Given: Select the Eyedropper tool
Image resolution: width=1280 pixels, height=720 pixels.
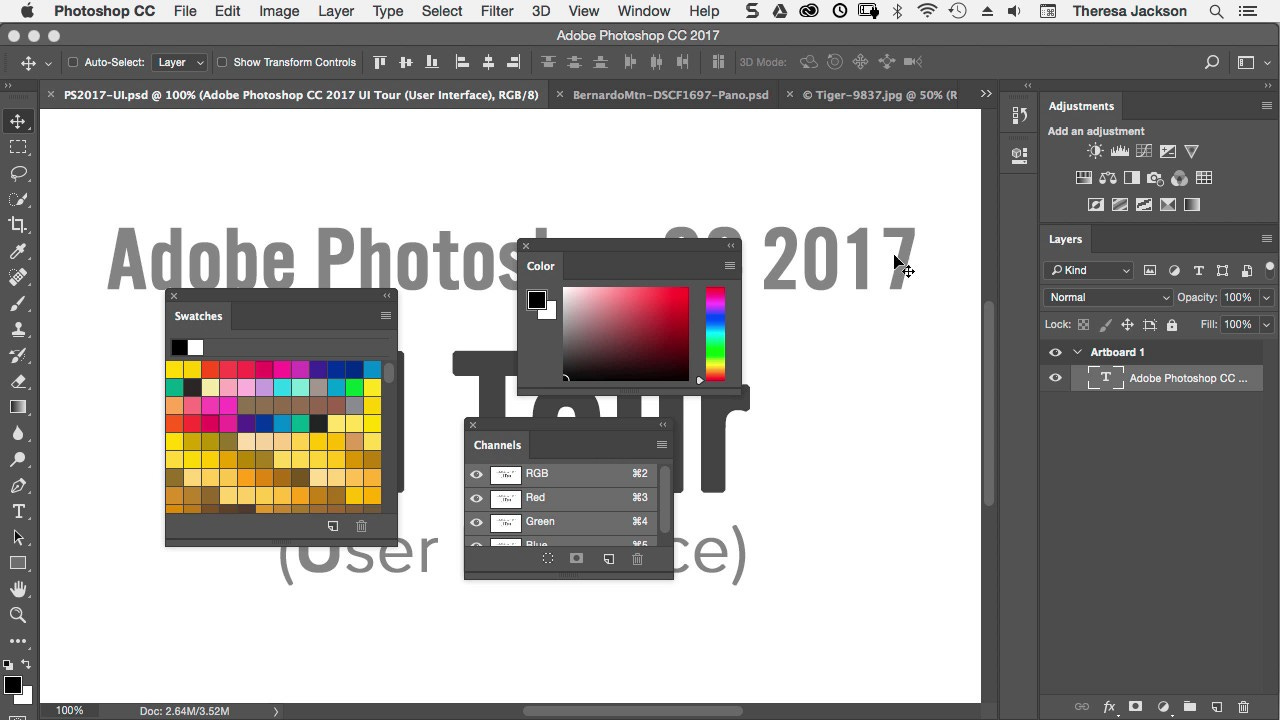Looking at the screenshot, I should coord(18,251).
